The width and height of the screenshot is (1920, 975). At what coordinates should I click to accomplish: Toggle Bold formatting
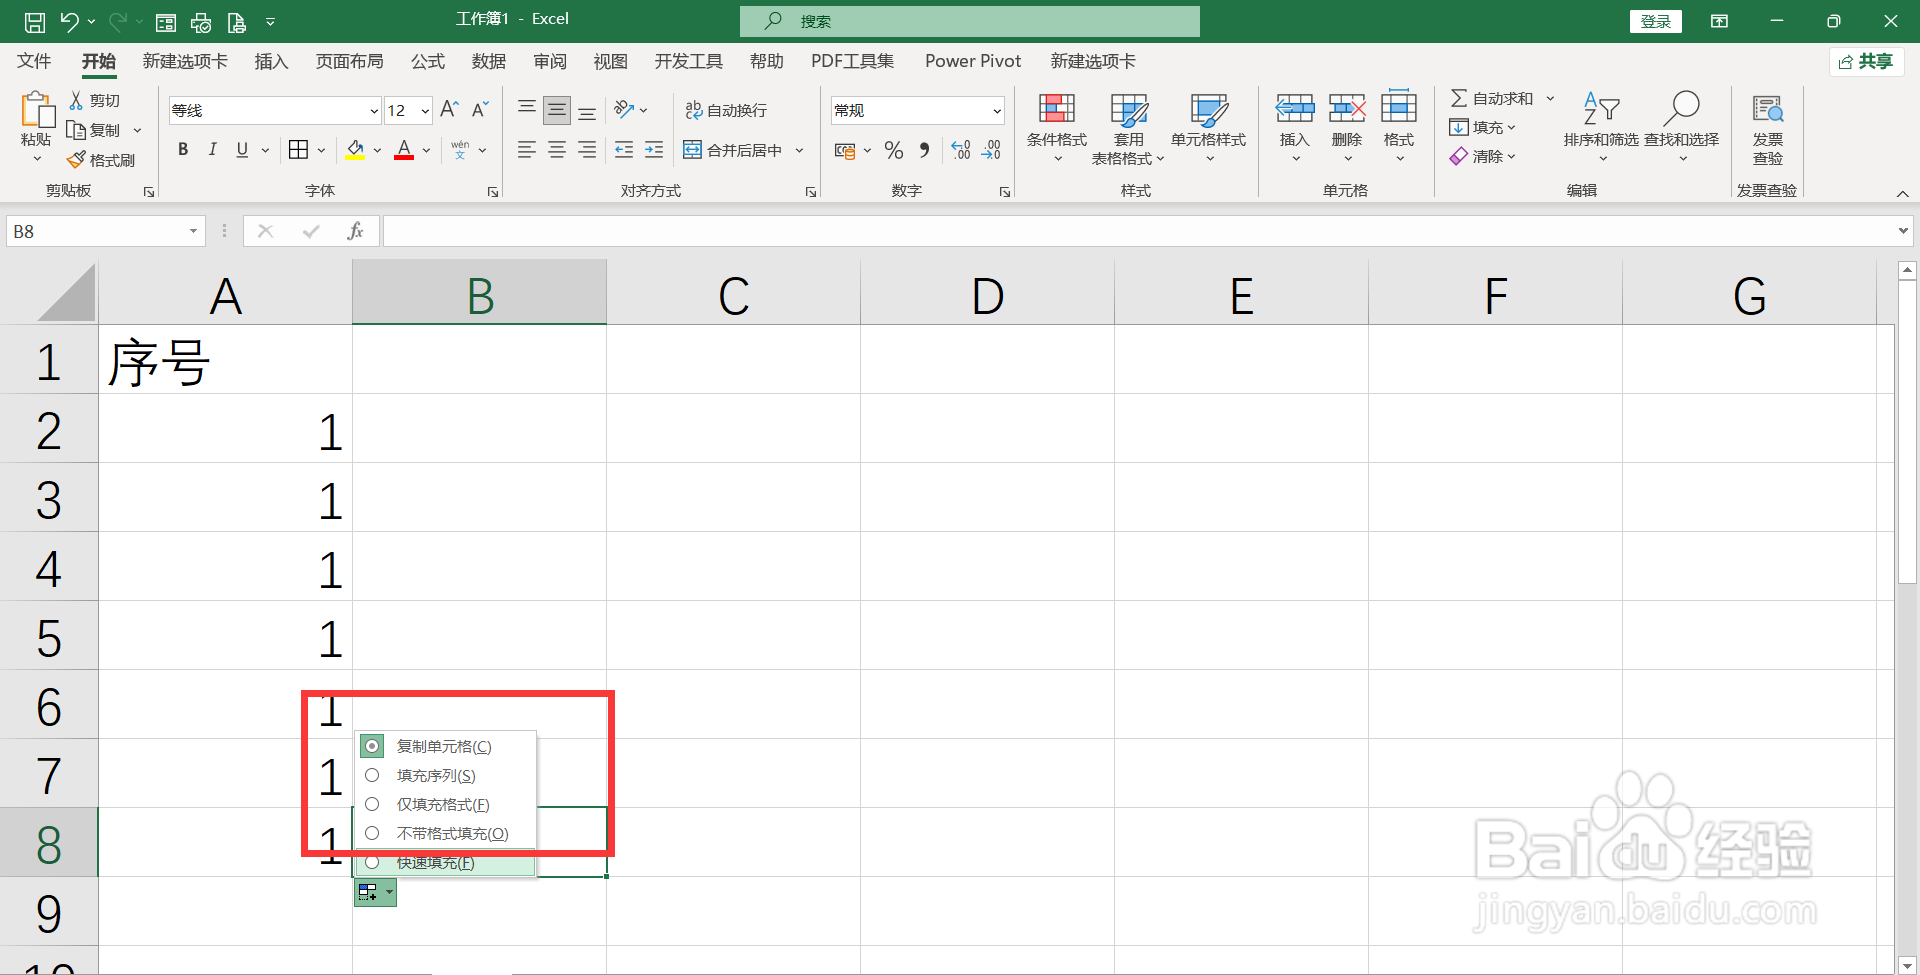183,150
